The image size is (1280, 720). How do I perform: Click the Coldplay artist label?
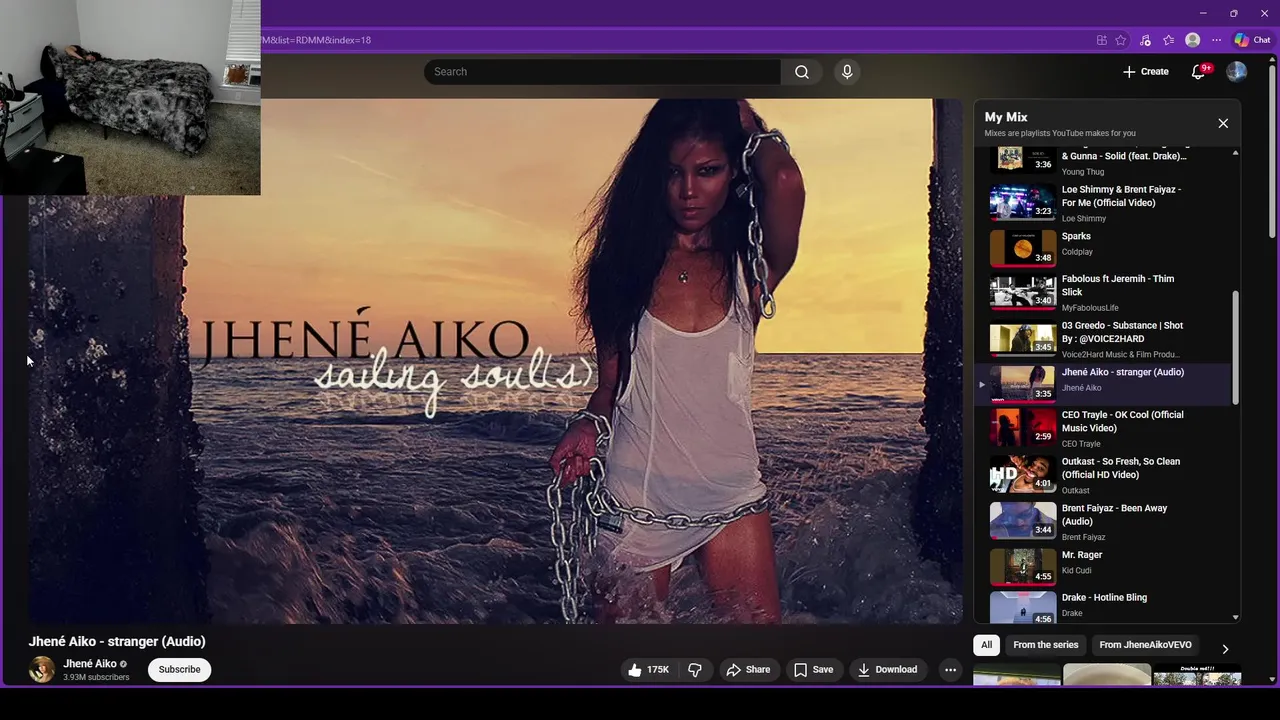point(1077,252)
